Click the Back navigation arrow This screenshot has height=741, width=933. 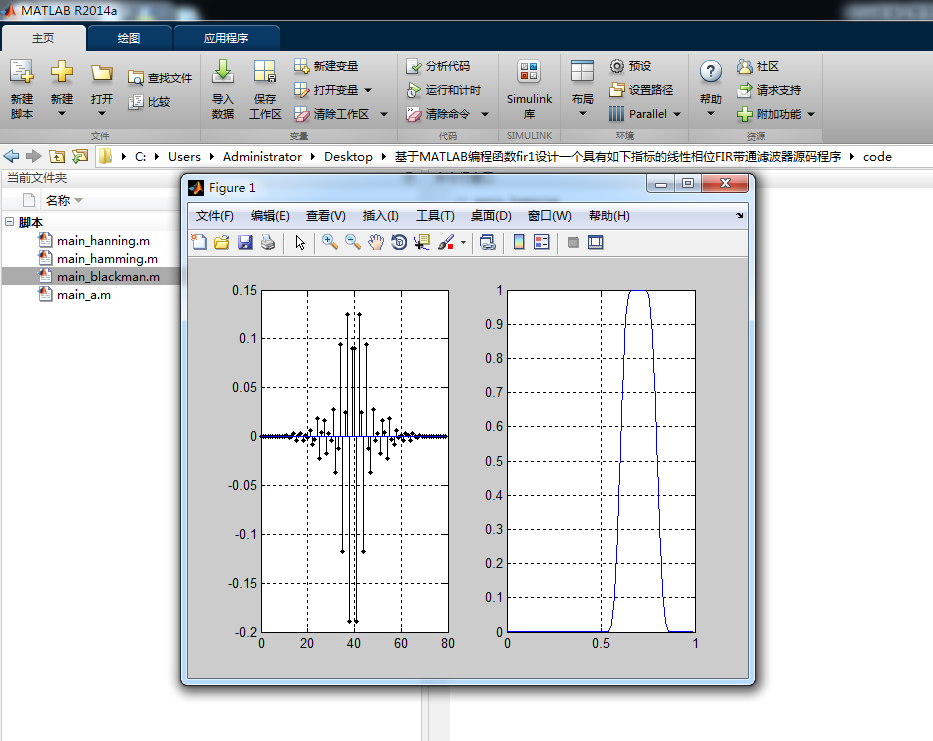coord(11,157)
